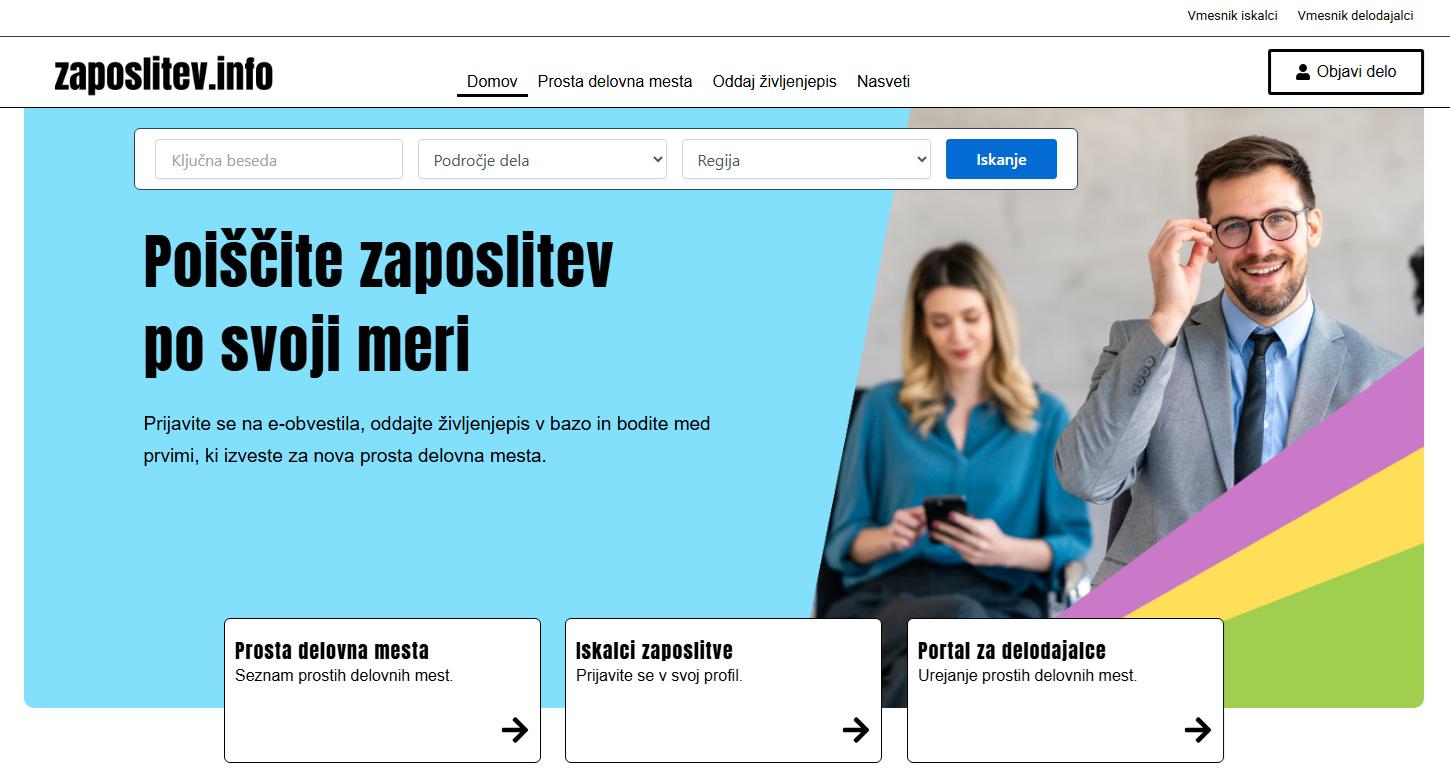Click the blue Iskanje search button
Image resolution: width=1450 pixels, height=783 pixels.
(1001, 159)
